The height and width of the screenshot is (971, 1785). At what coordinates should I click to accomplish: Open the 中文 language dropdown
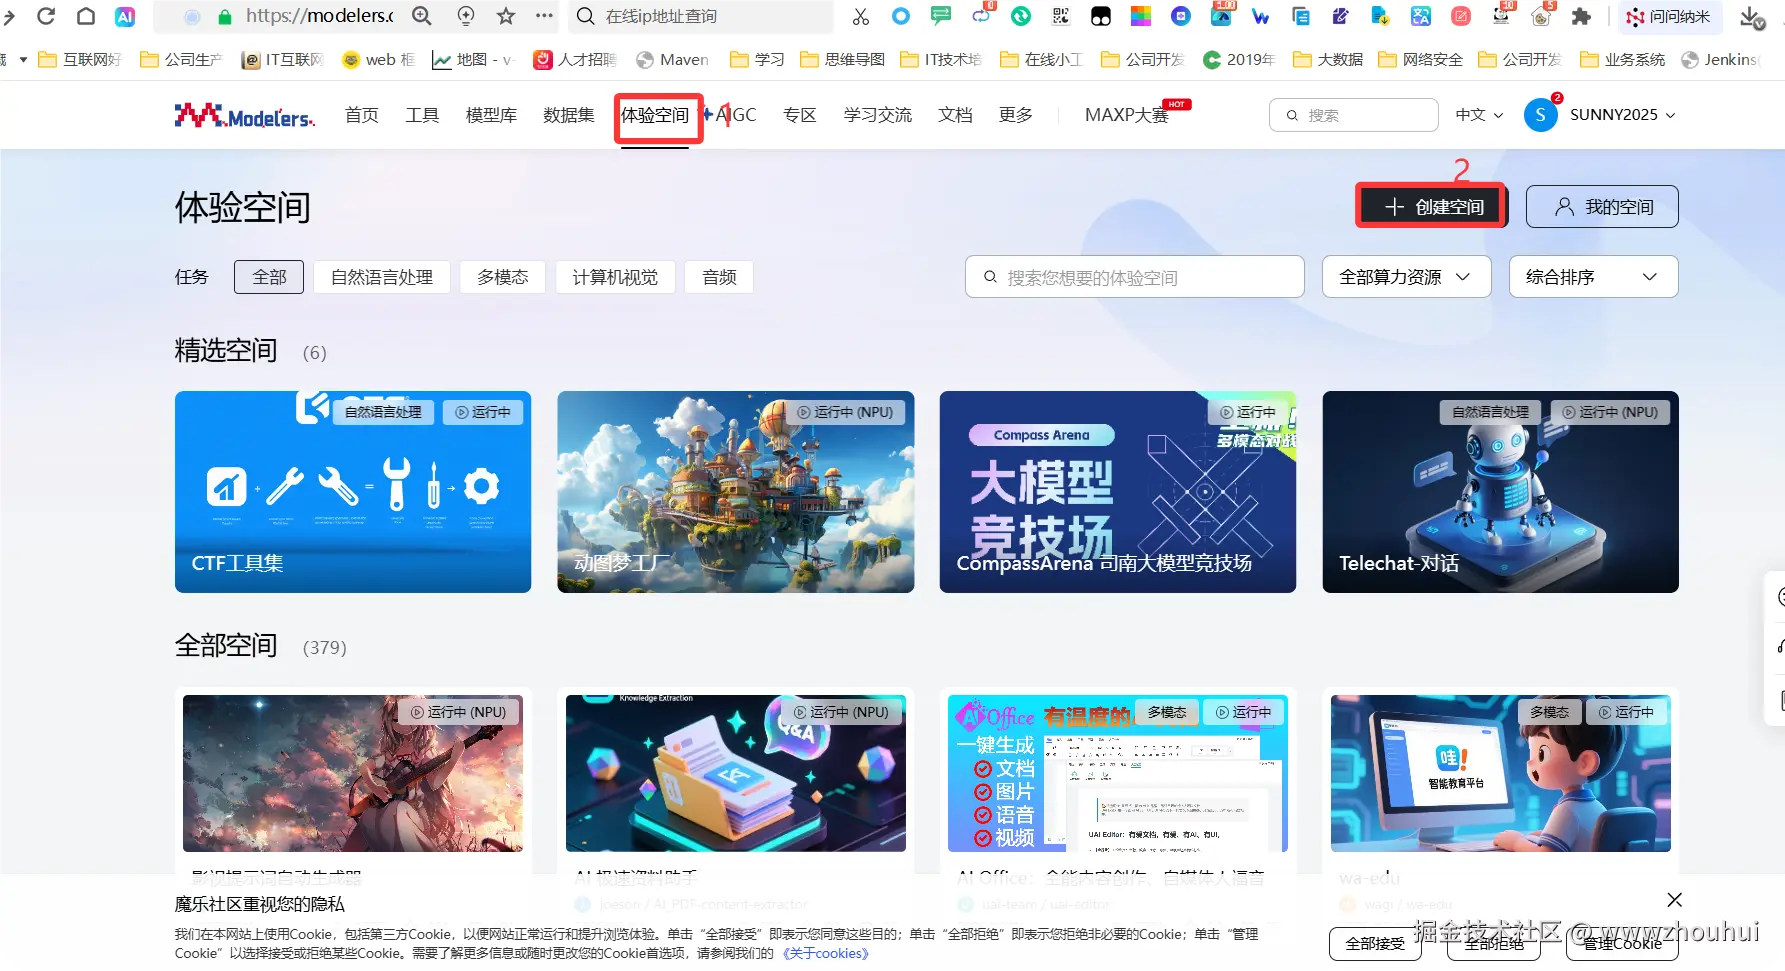1479,115
